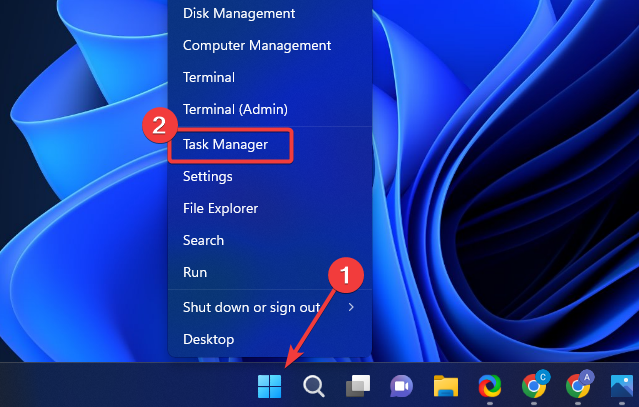Open Task Manager from the menu
Viewport: 639px width, 407px height.
270,144
